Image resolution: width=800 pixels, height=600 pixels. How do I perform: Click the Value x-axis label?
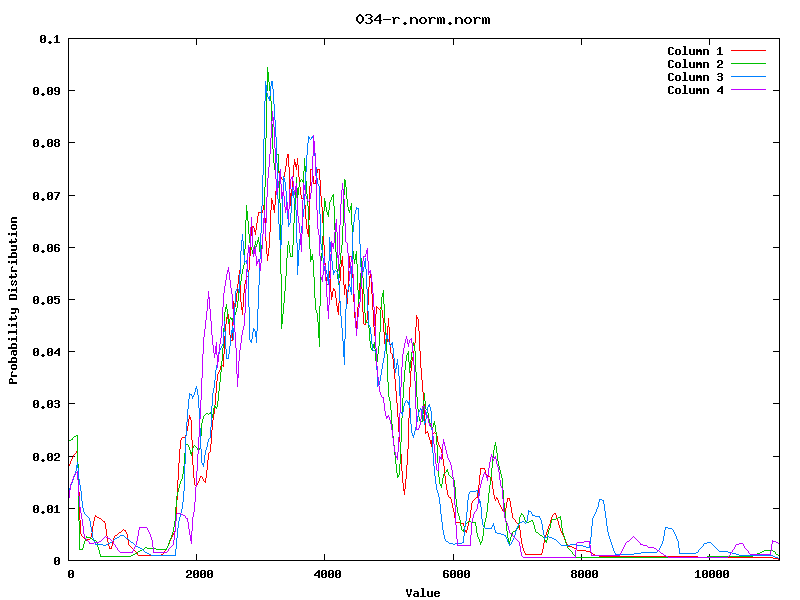click(422, 593)
